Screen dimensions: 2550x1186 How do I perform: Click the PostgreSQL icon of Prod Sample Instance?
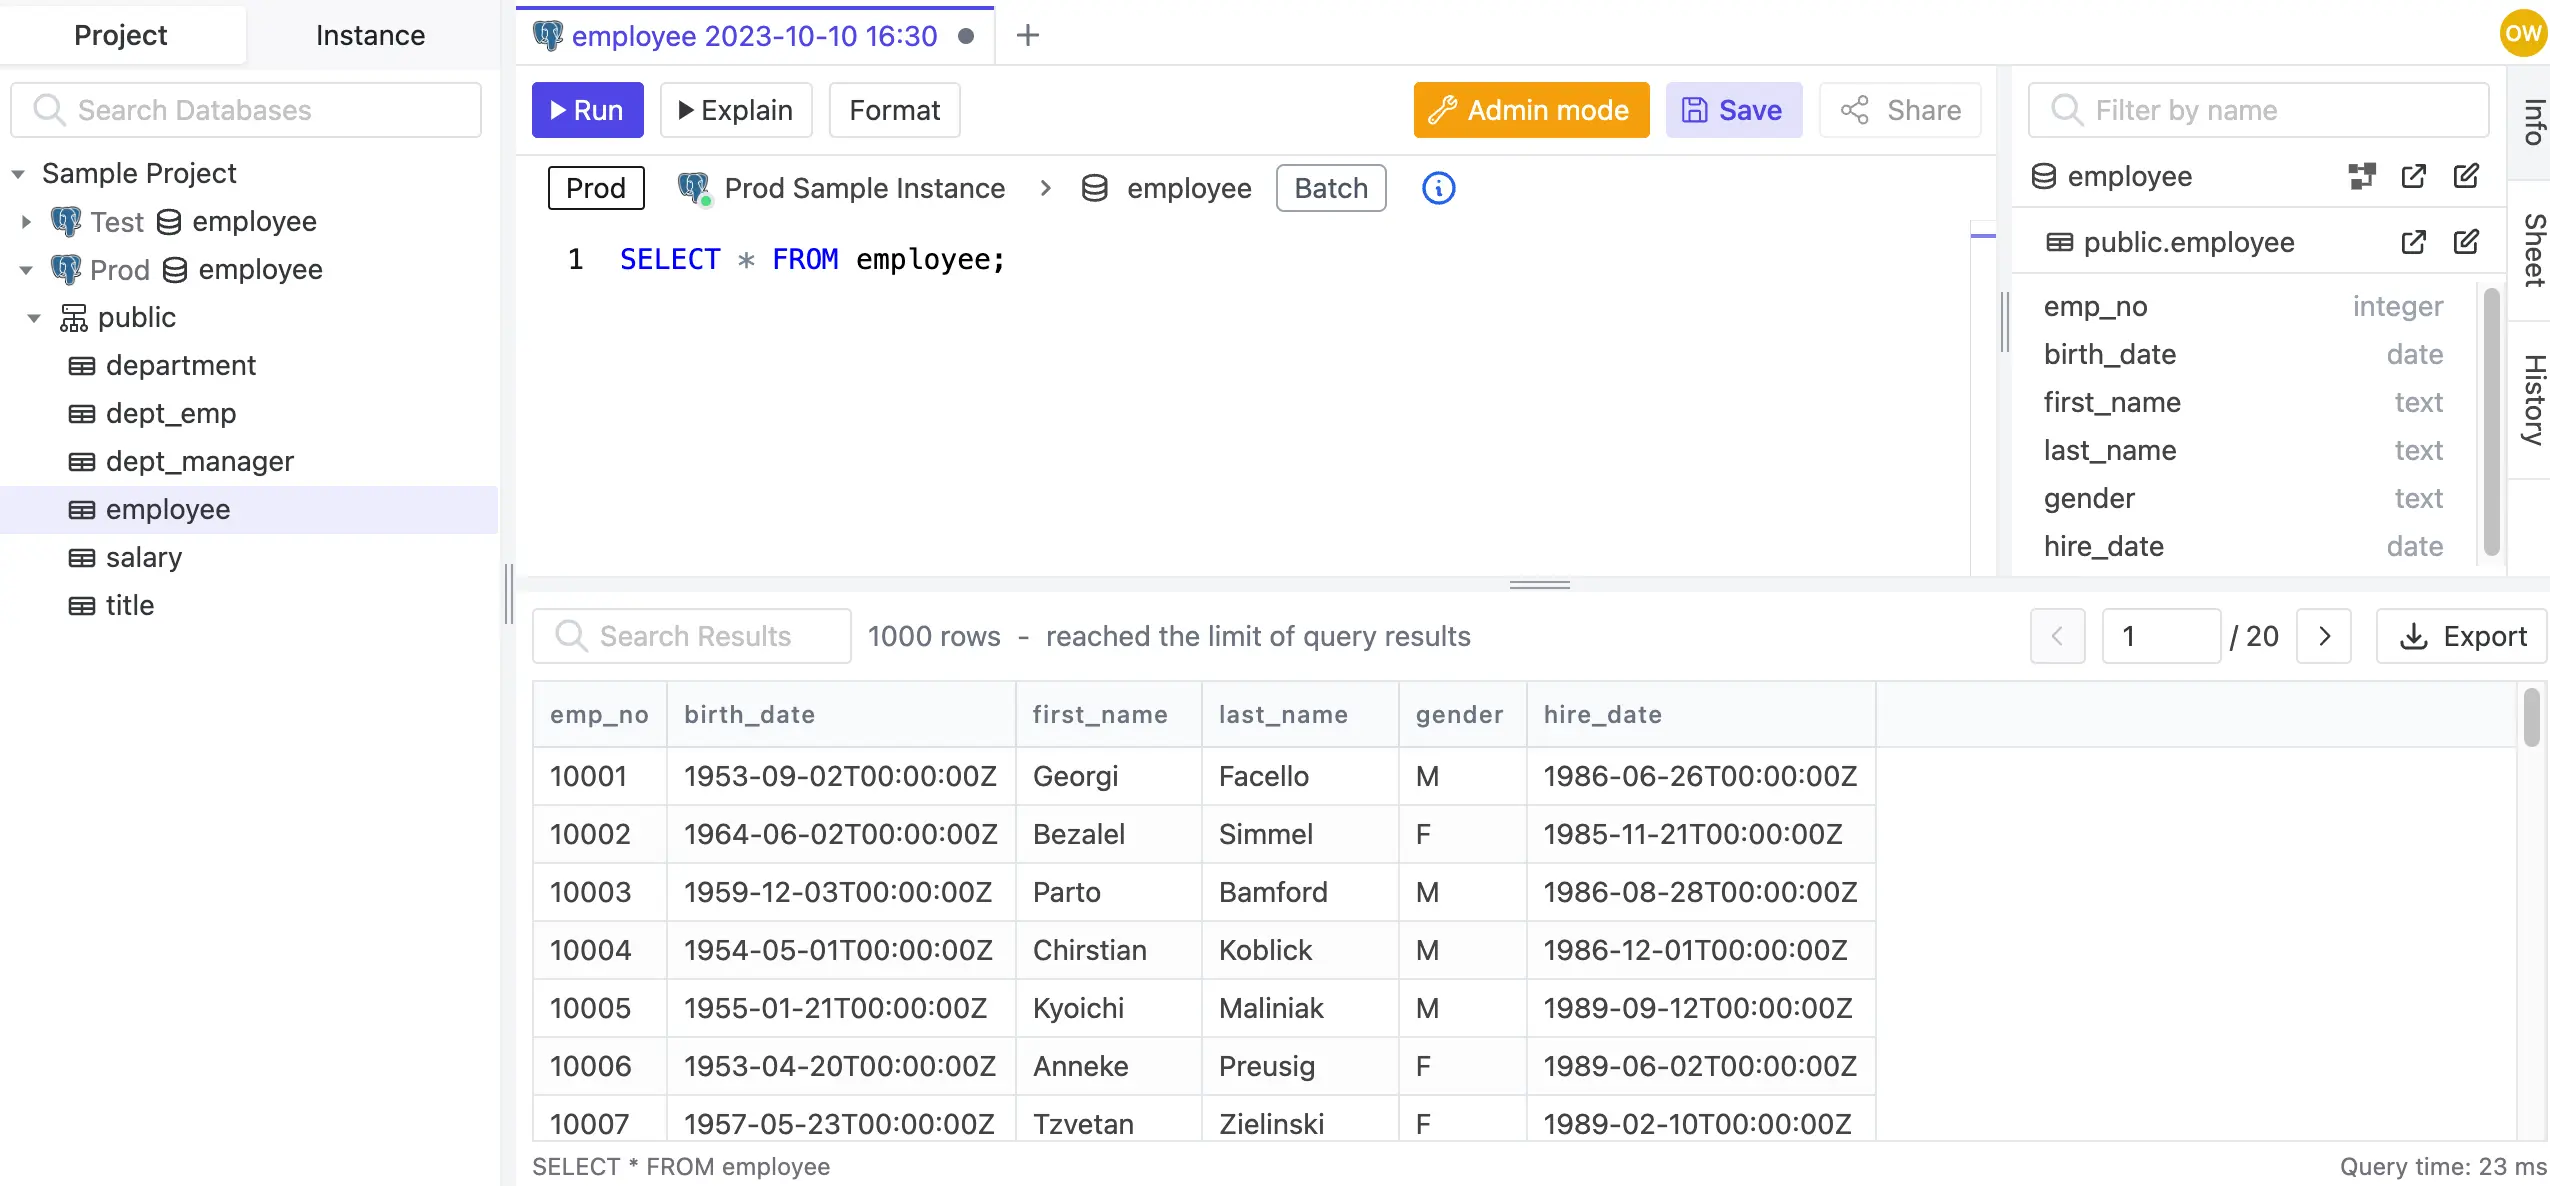pos(694,188)
